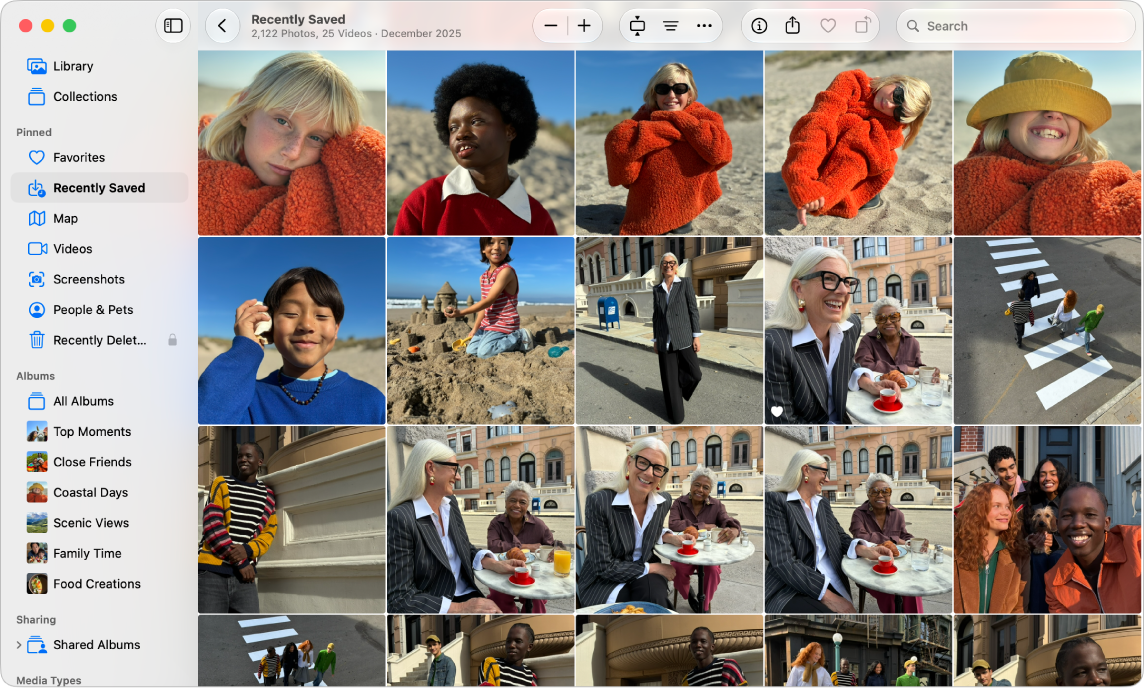Open the Scenic Views album
The image size is (1144, 690).
tap(99, 524)
